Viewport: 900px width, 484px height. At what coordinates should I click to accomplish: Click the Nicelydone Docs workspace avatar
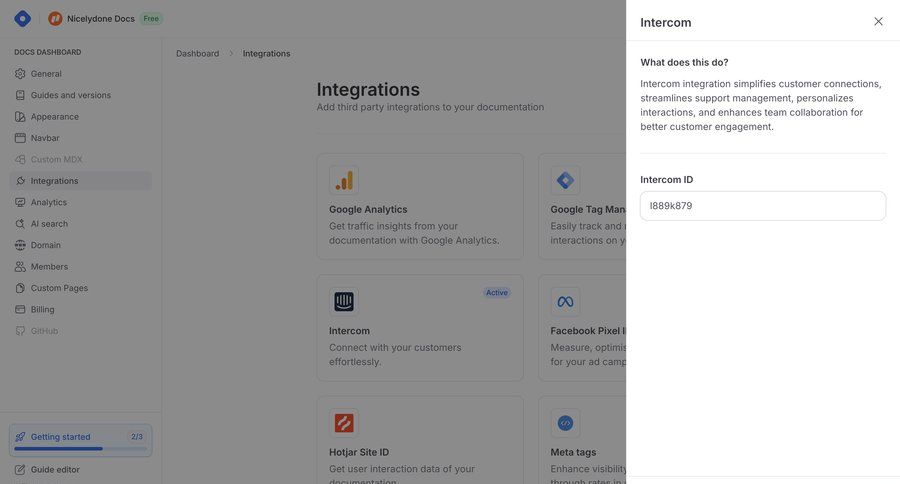pos(55,18)
